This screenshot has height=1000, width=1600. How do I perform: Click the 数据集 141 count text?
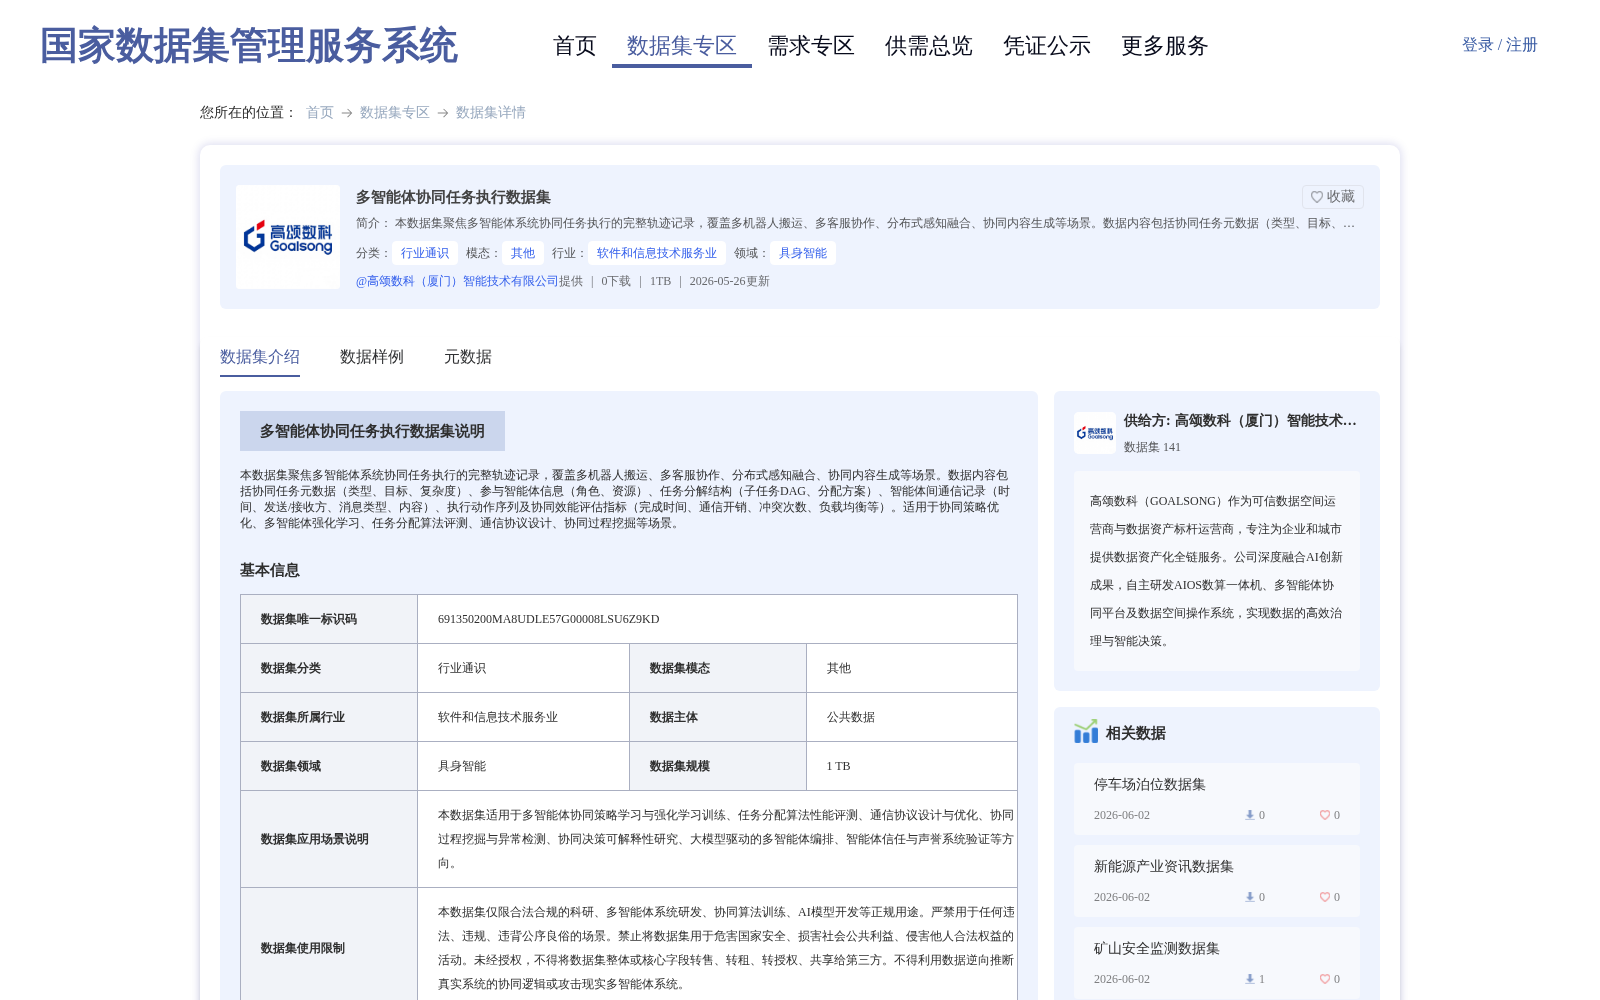(x=1152, y=447)
